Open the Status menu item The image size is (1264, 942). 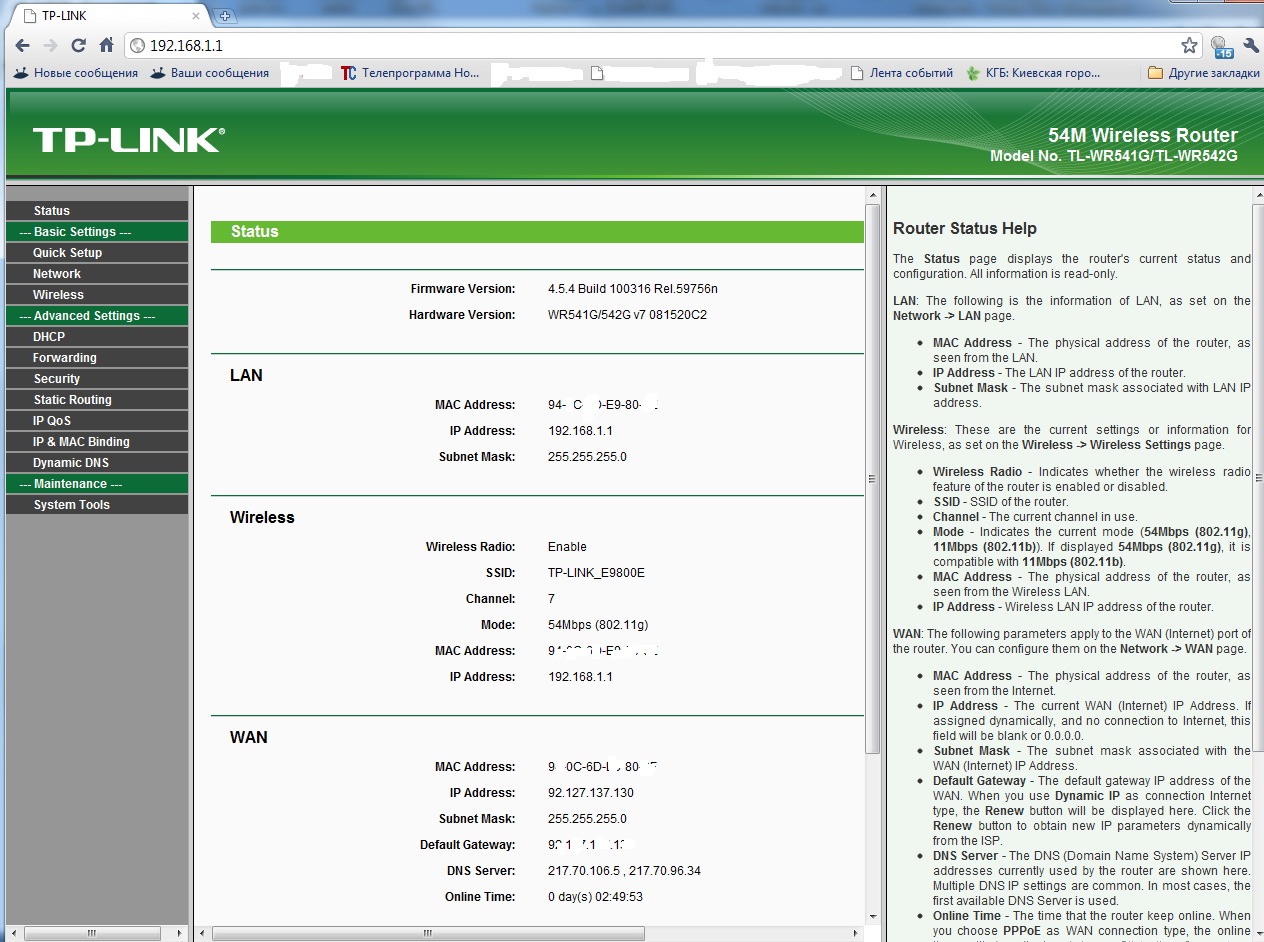click(x=96, y=211)
